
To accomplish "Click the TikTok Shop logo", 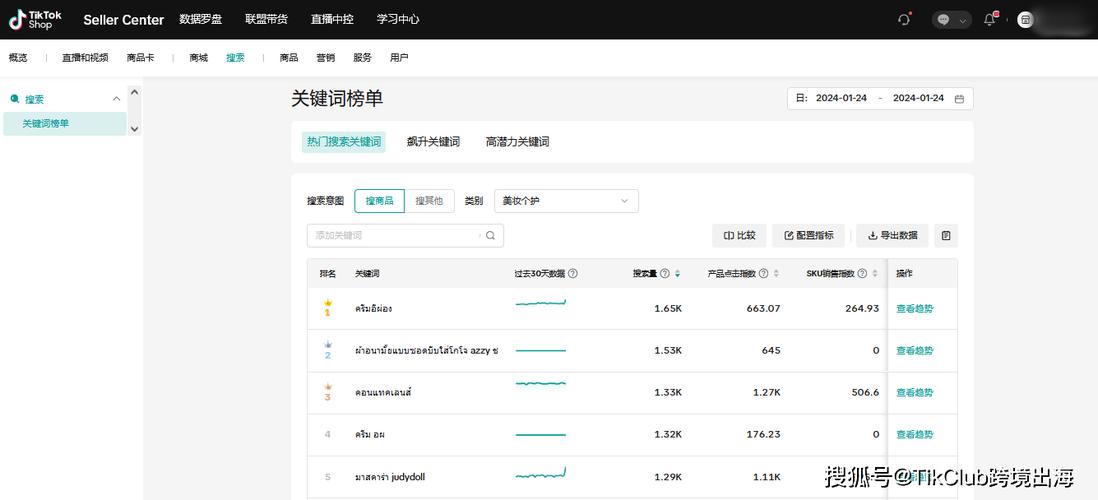I will click(x=35, y=20).
